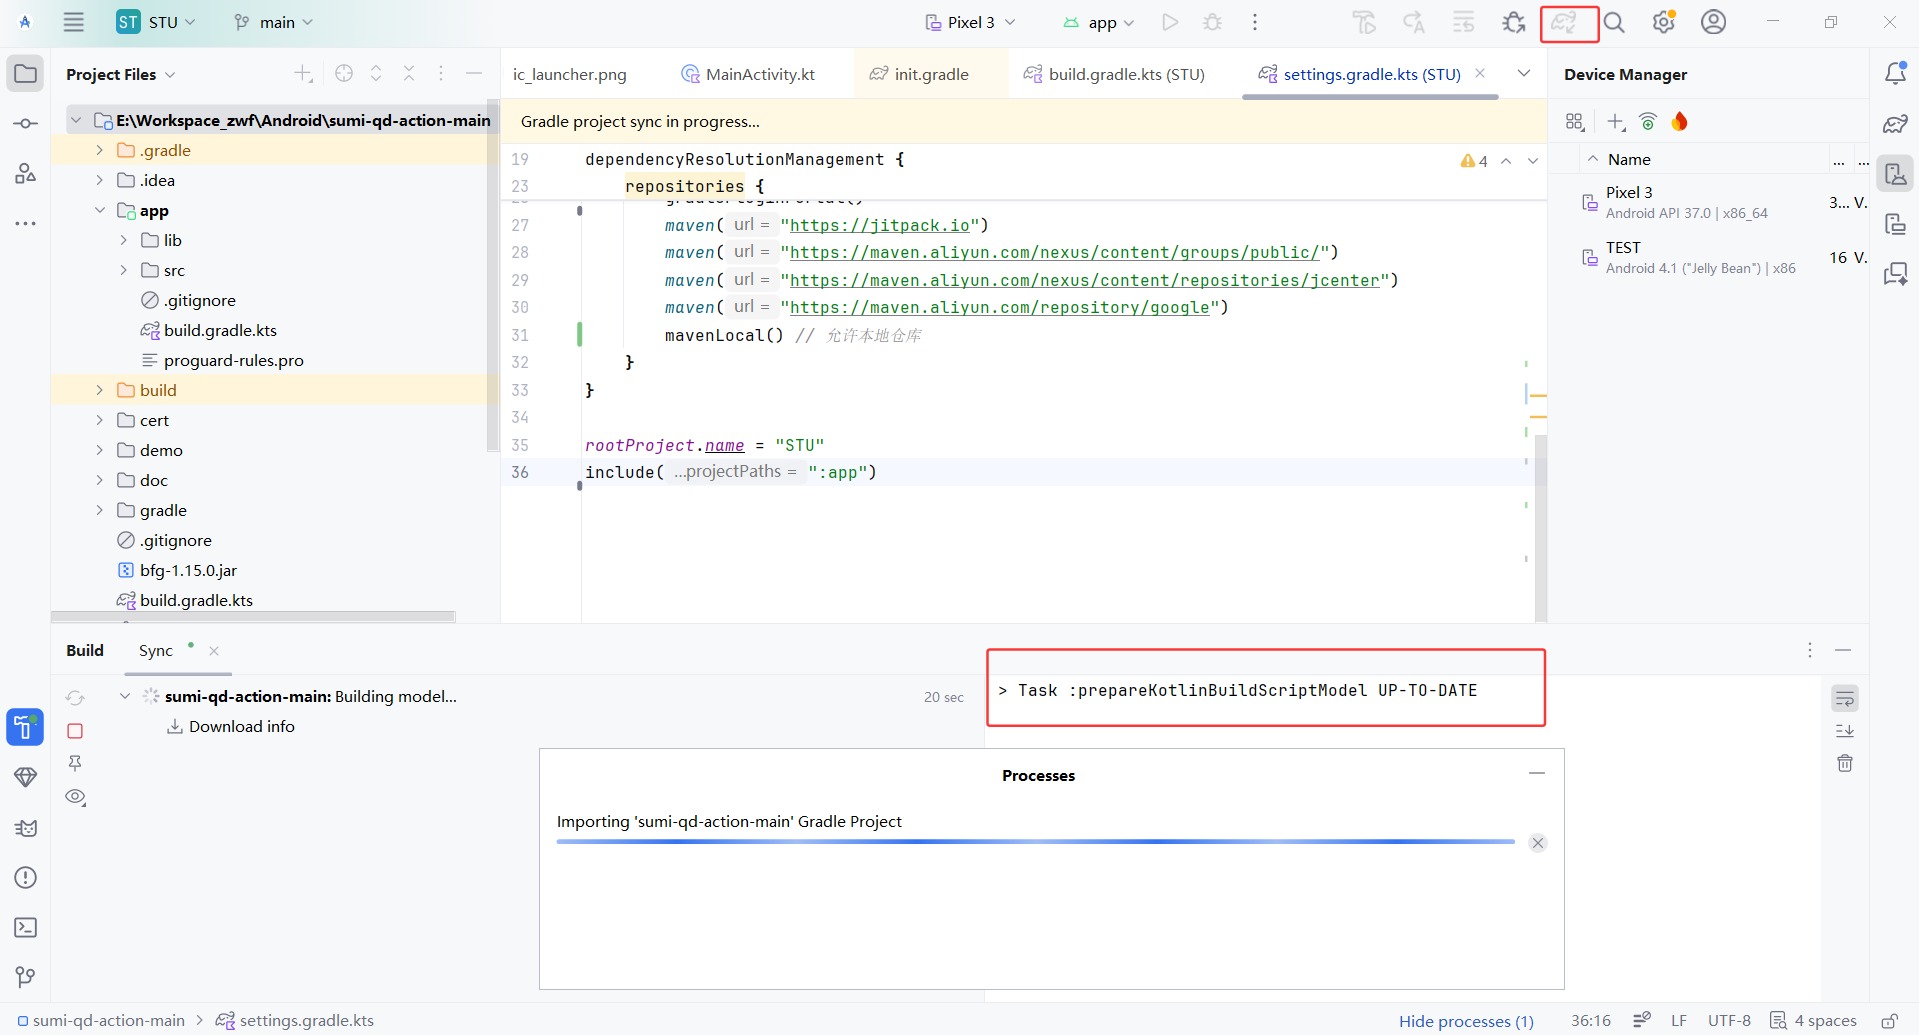Viewport: 1919px width, 1035px height.
Task: Select the Sync tab in Build panel
Action: point(156,650)
